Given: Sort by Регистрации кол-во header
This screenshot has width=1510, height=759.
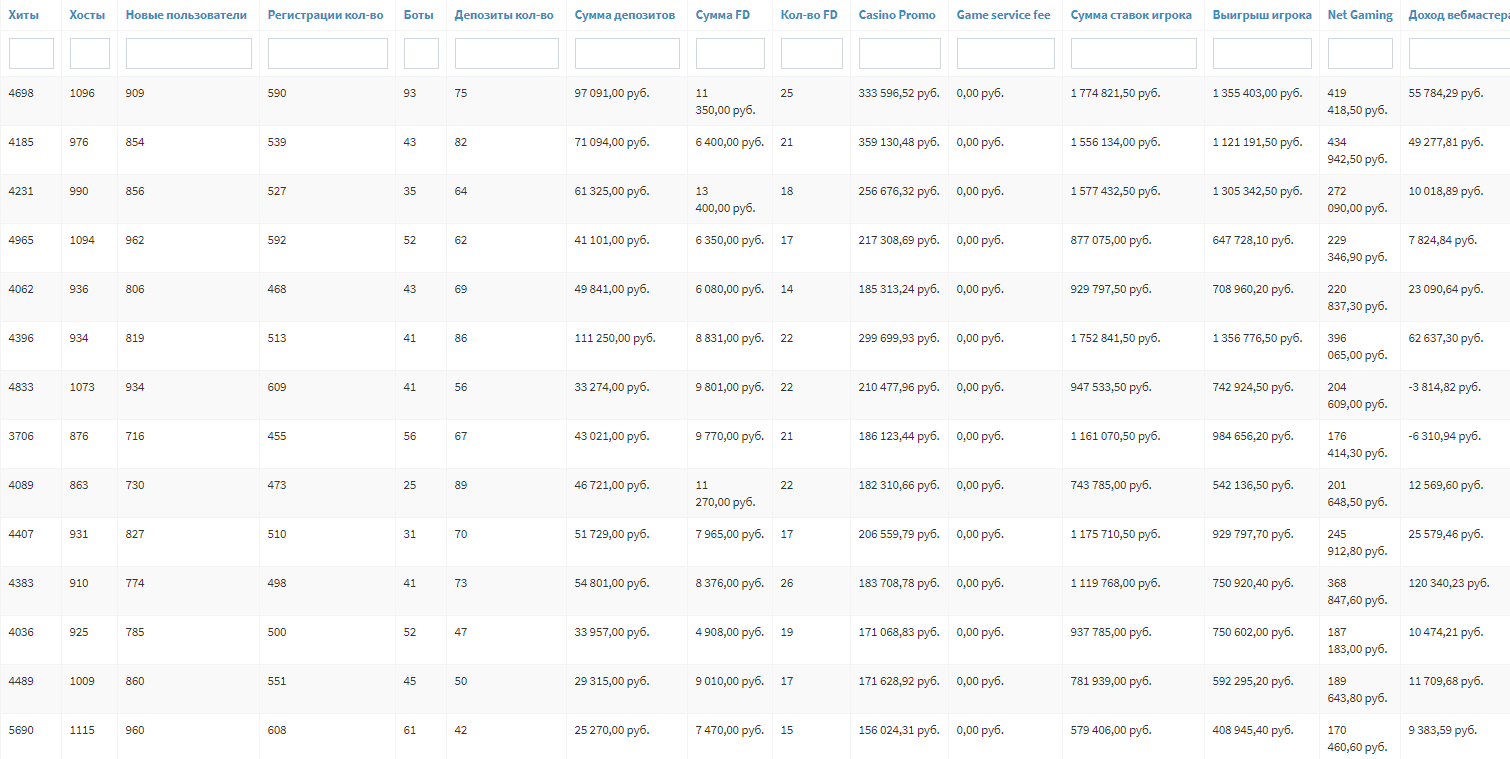Looking at the screenshot, I should tap(325, 15).
